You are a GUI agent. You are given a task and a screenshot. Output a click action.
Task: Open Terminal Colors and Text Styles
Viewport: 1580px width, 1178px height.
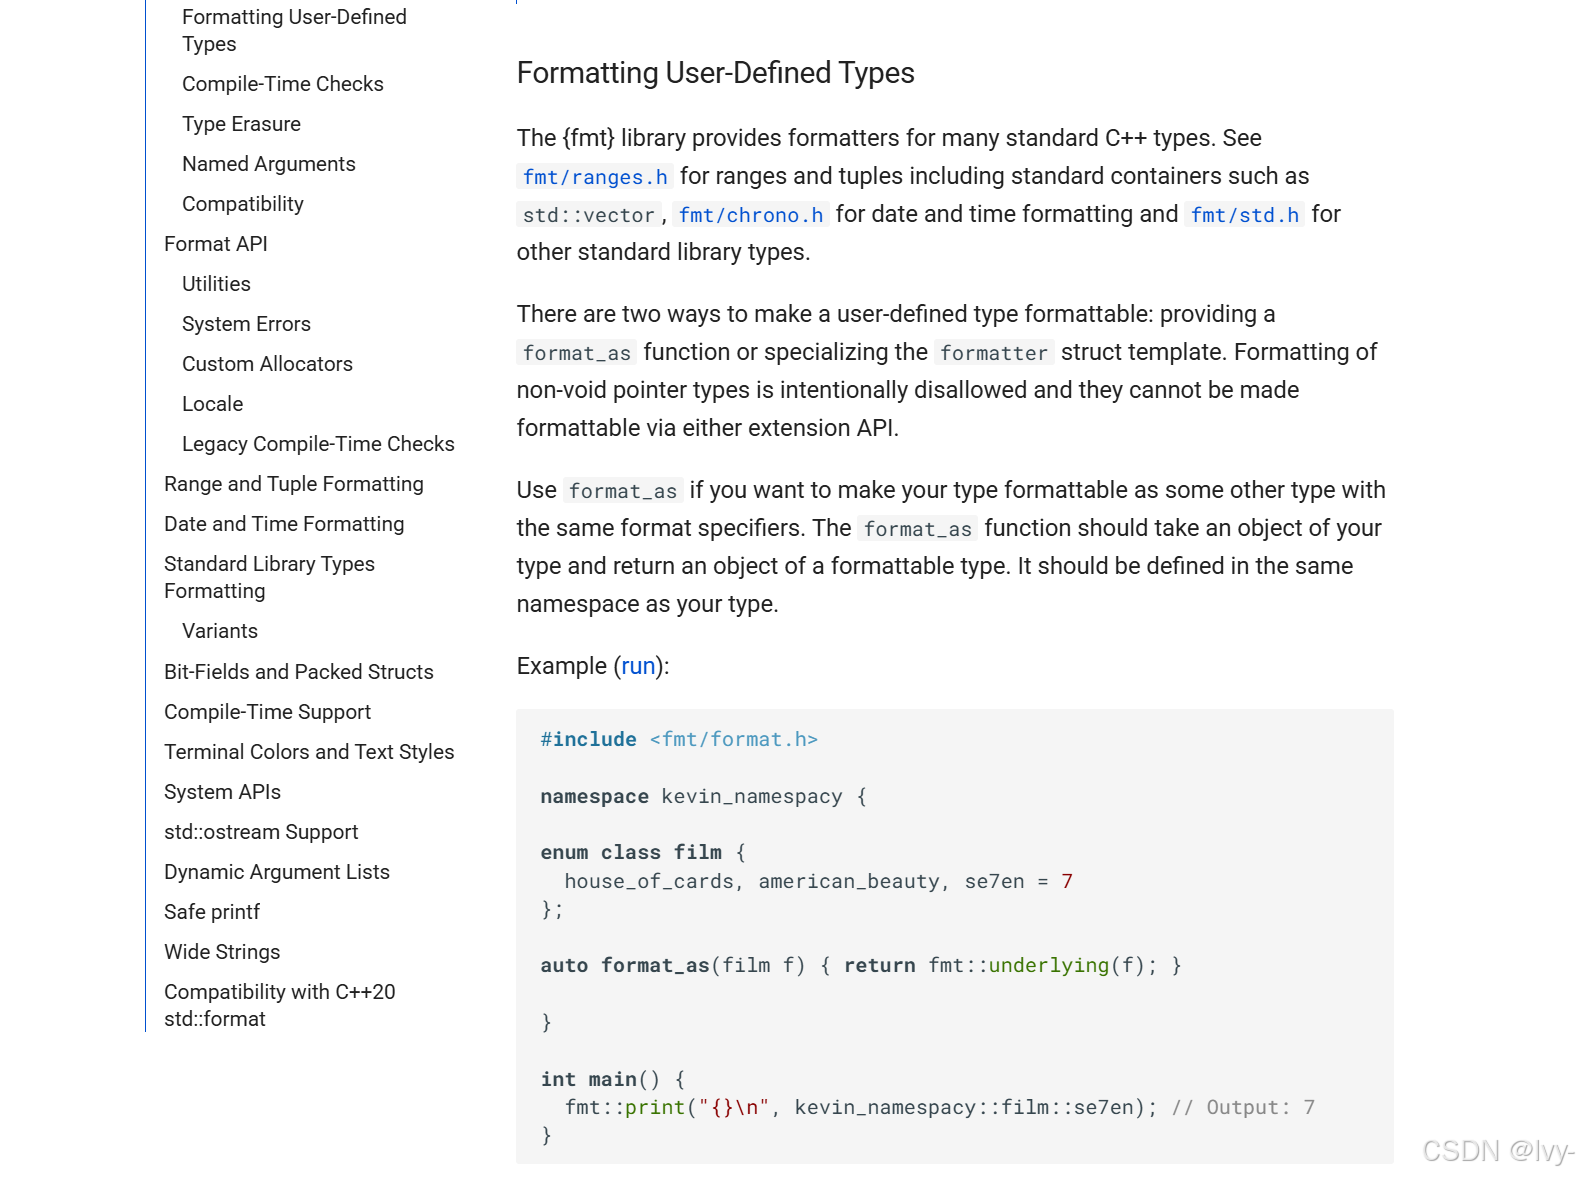coord(309,752)
